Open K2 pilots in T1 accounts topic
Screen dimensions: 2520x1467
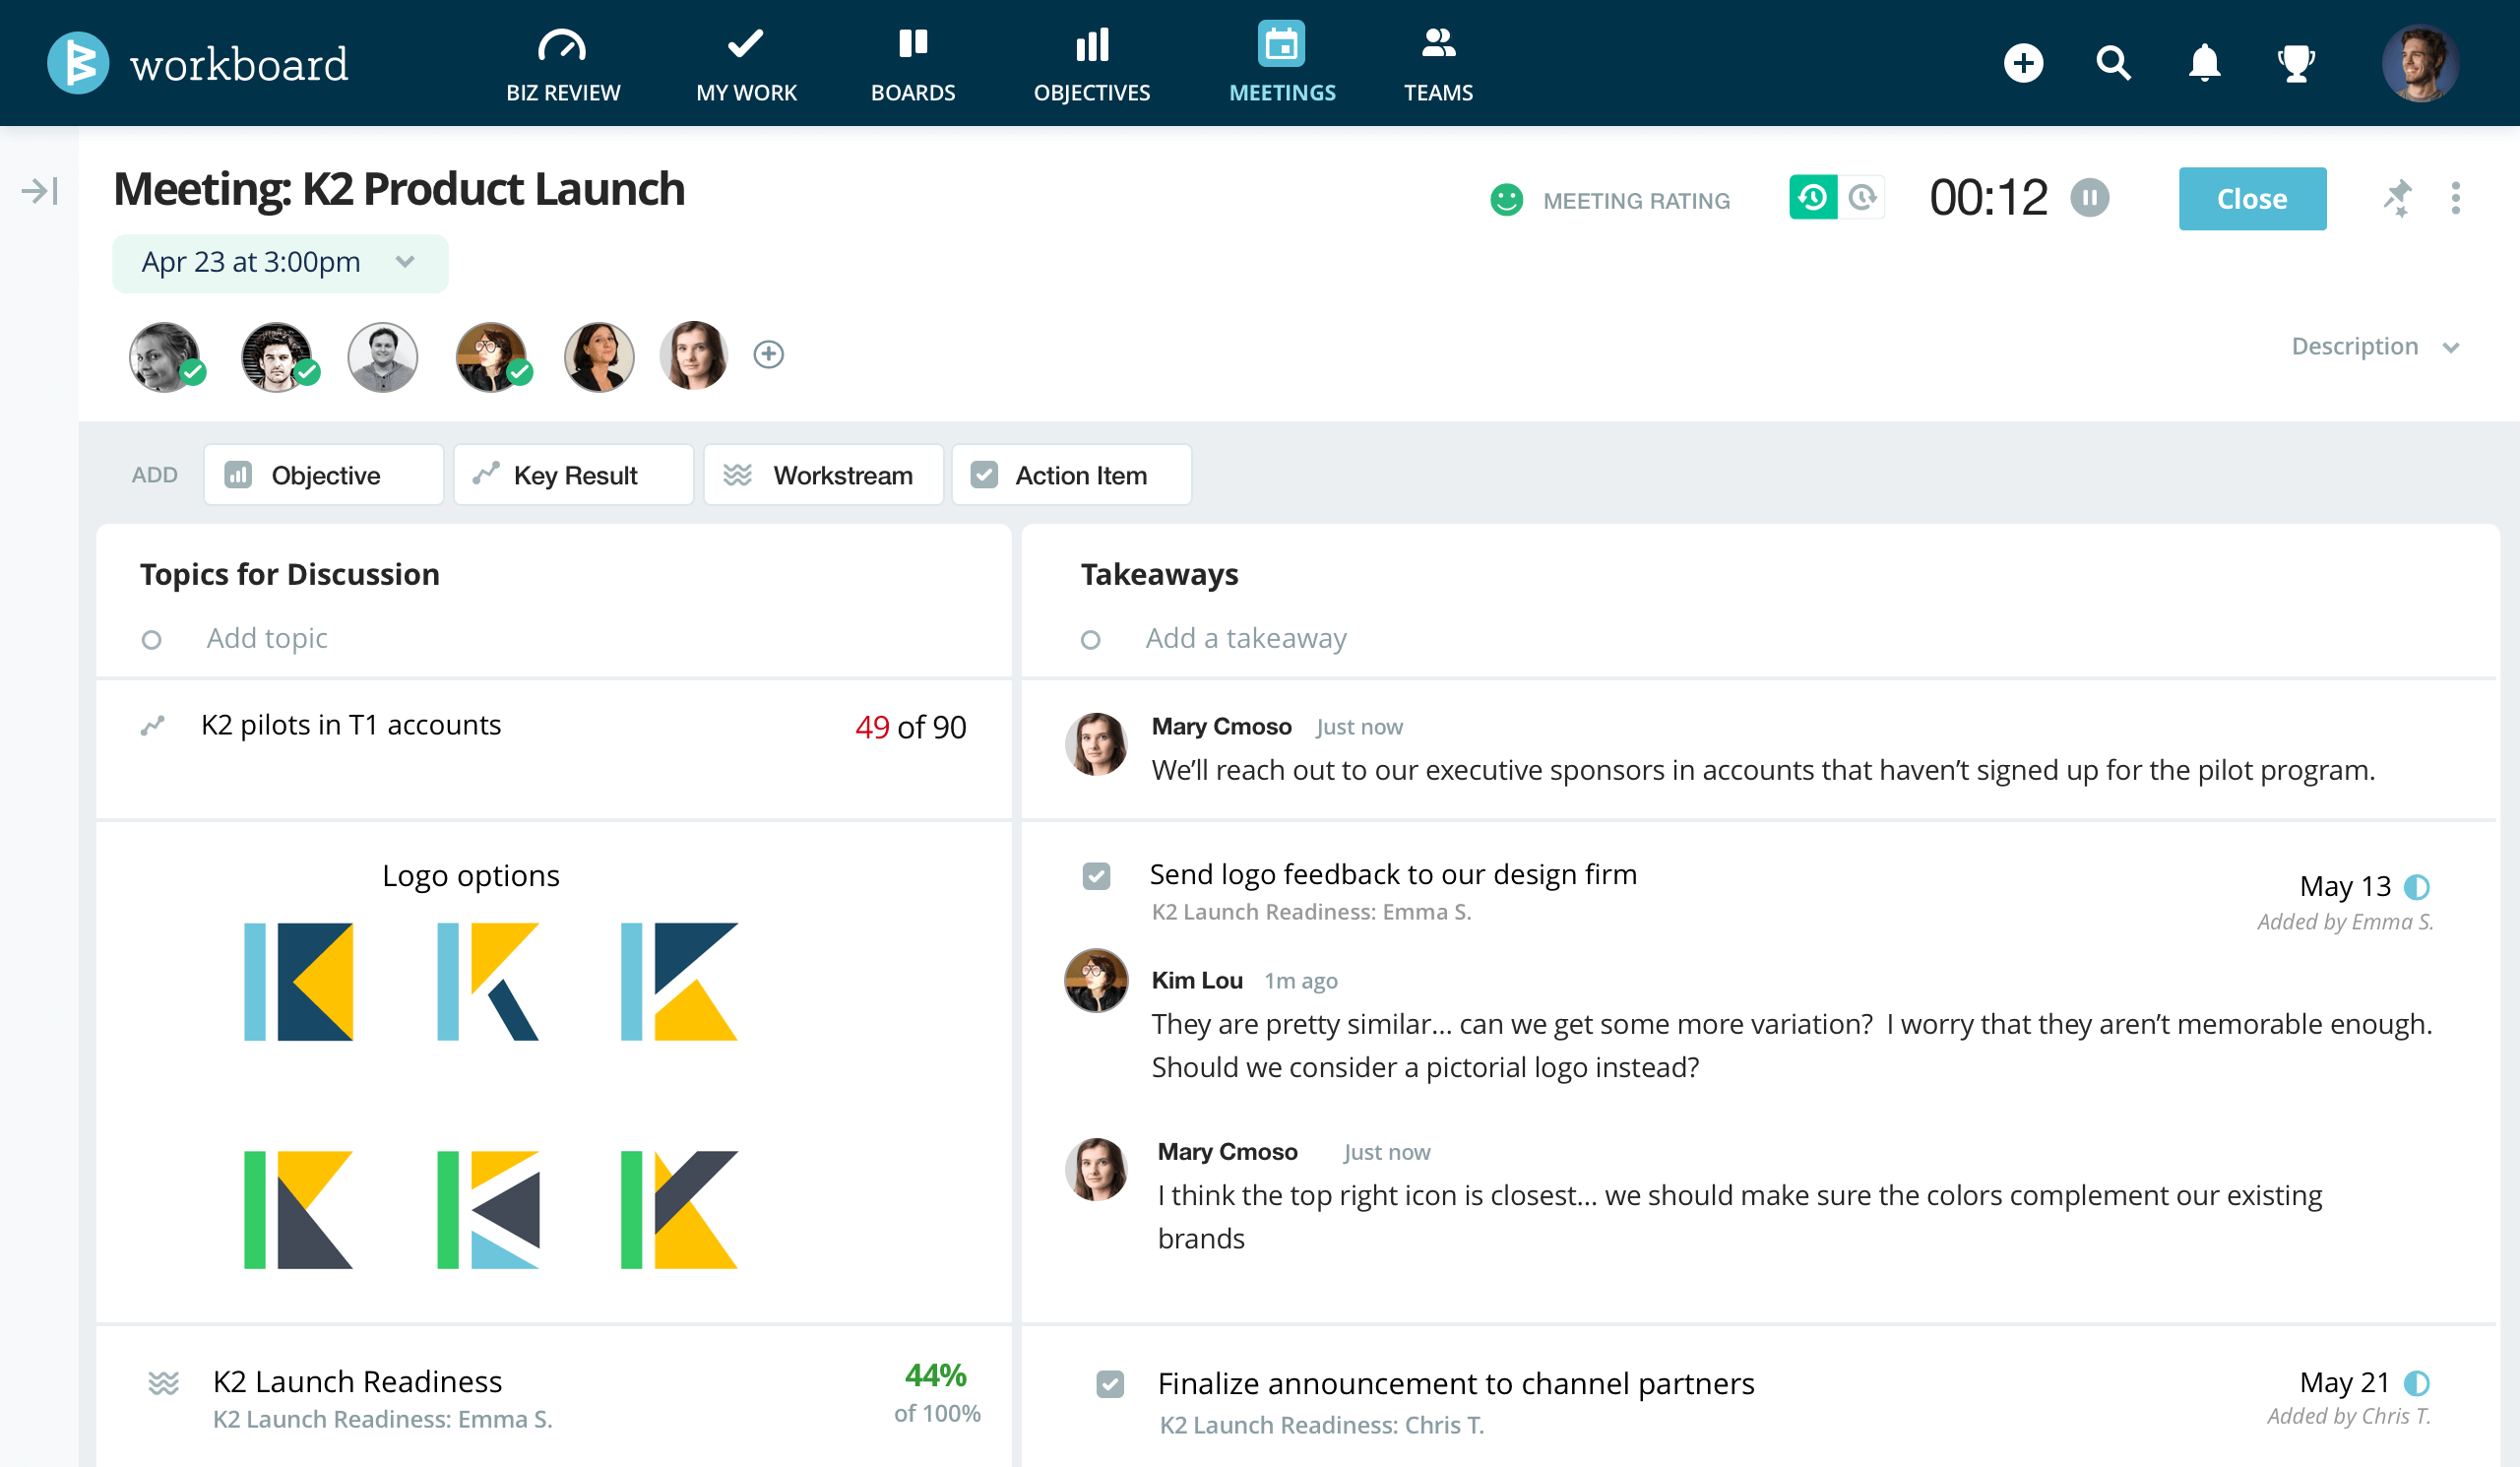tap(351, 725)
